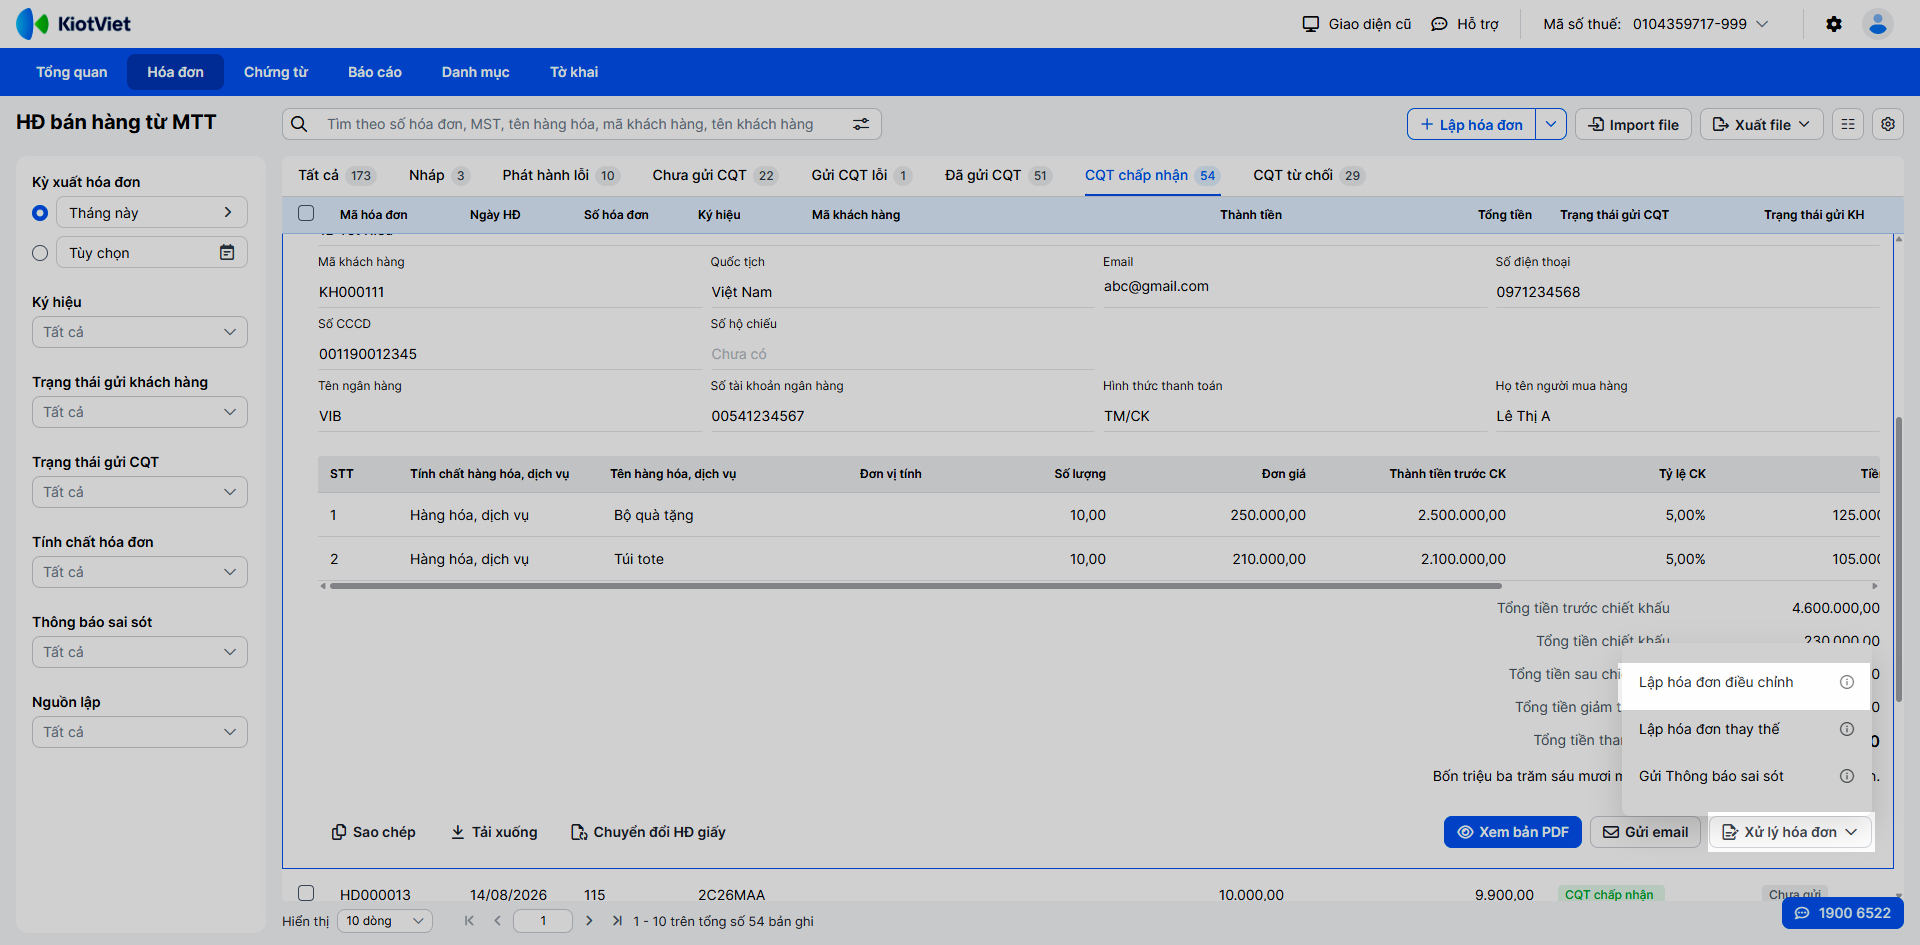
Task: Tick checkbox for invoice HD000013
Action: pyautogui.click(x=306, y=893)
